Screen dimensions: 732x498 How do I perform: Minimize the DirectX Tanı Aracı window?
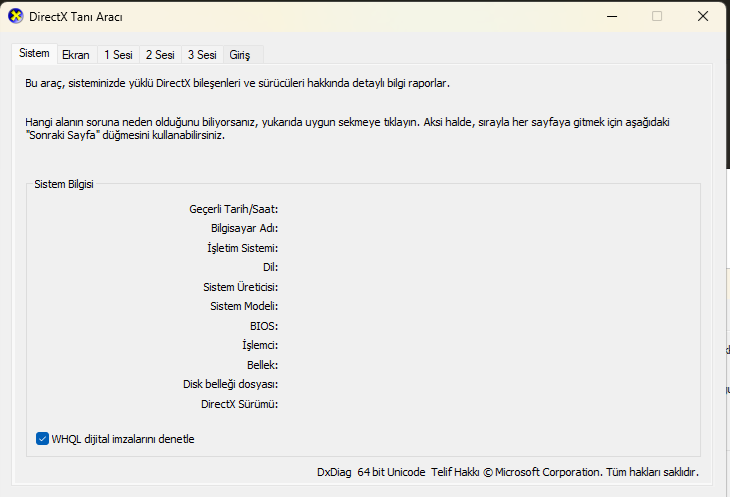[612, 16]
